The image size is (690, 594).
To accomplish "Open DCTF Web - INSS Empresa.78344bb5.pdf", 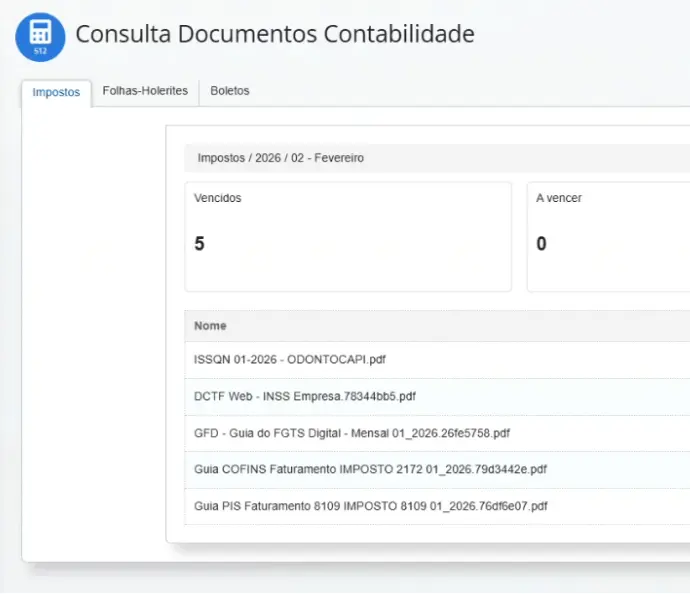I will (305, 396).
